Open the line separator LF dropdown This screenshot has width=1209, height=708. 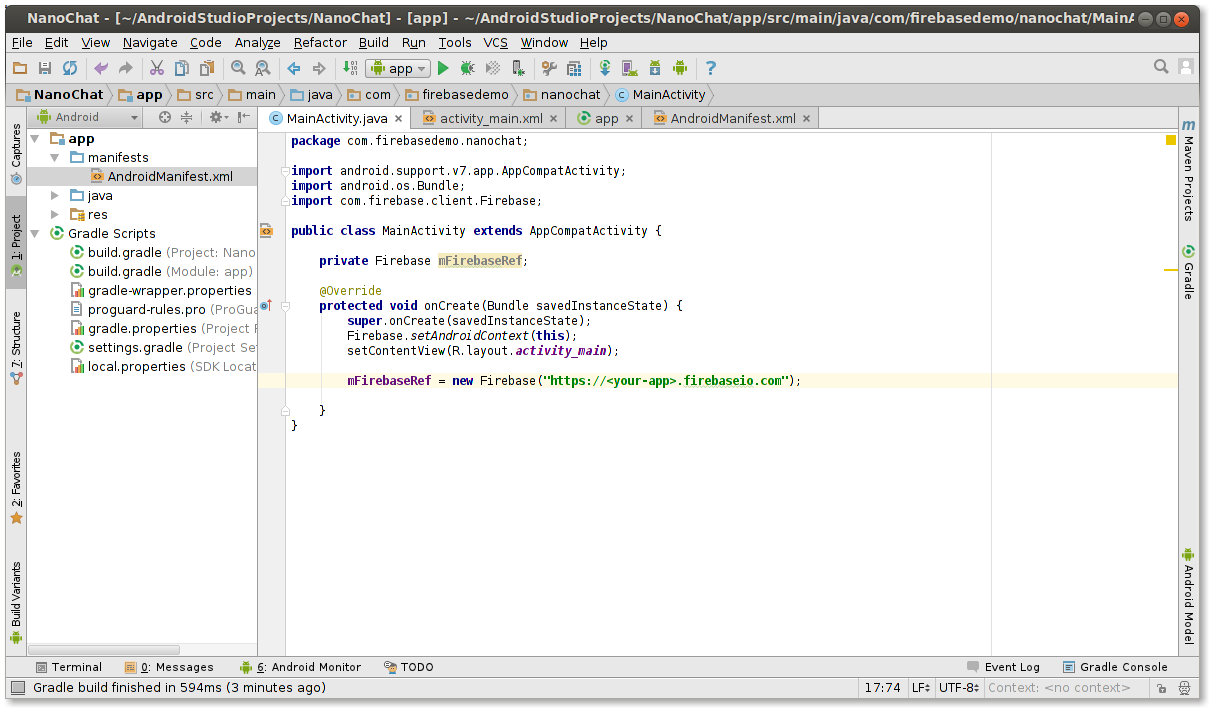[x=921, y=688]
